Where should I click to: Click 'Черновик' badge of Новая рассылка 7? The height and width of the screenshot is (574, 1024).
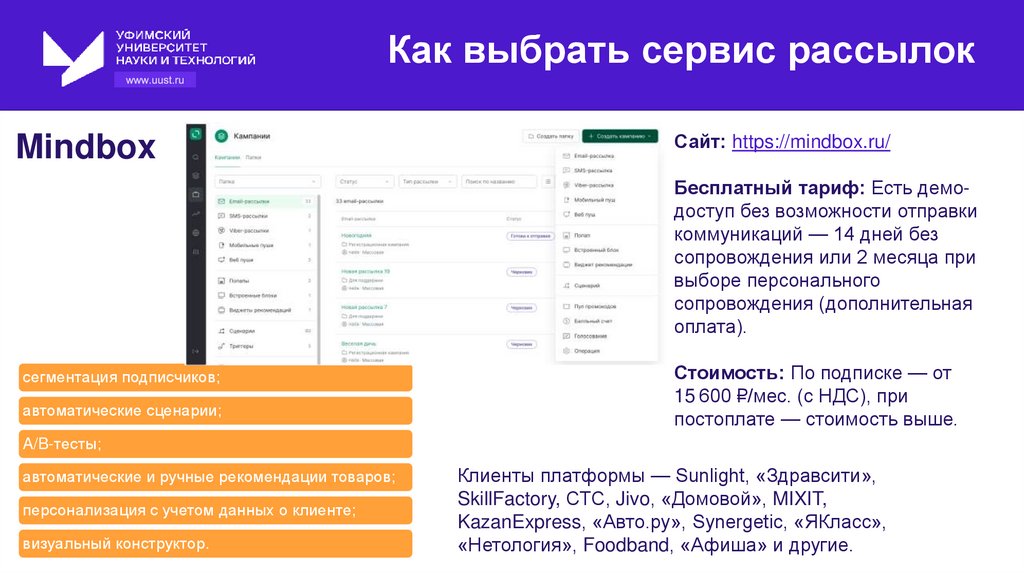click(x=521, y=308)
